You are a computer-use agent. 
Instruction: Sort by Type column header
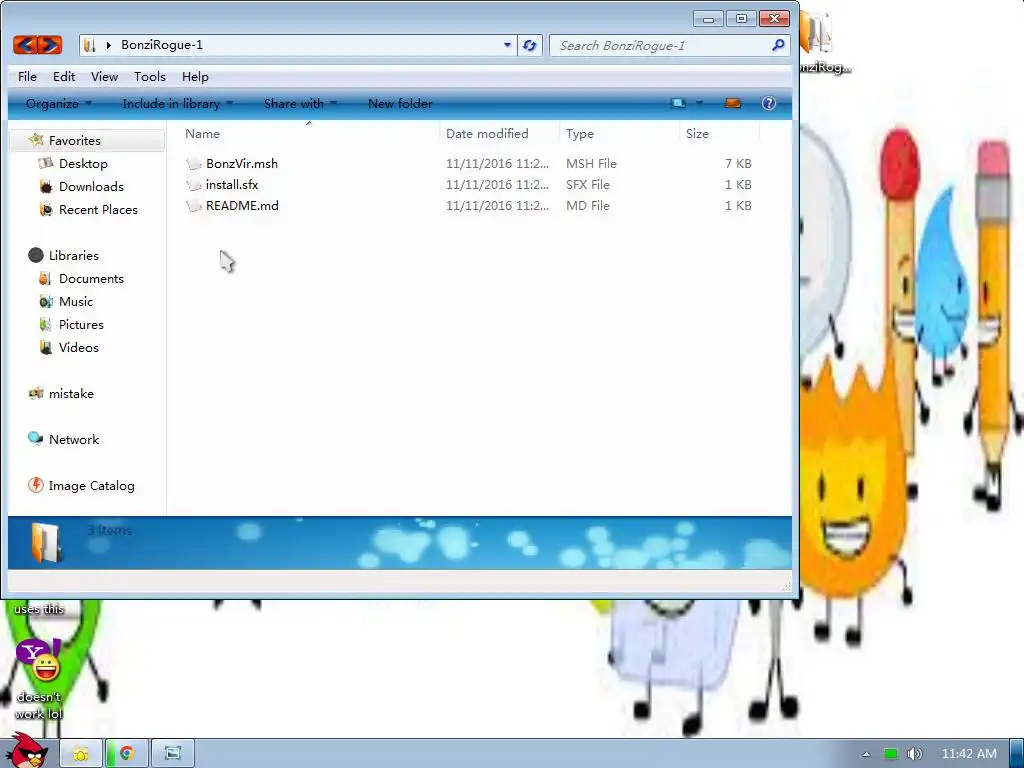619,133
